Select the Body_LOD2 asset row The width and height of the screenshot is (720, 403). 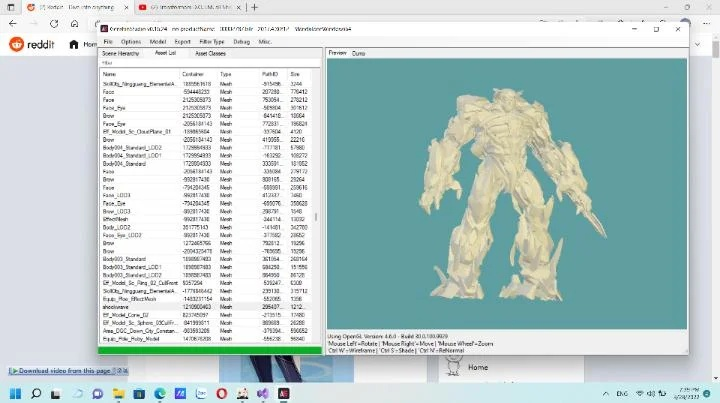tap(207, 227)
